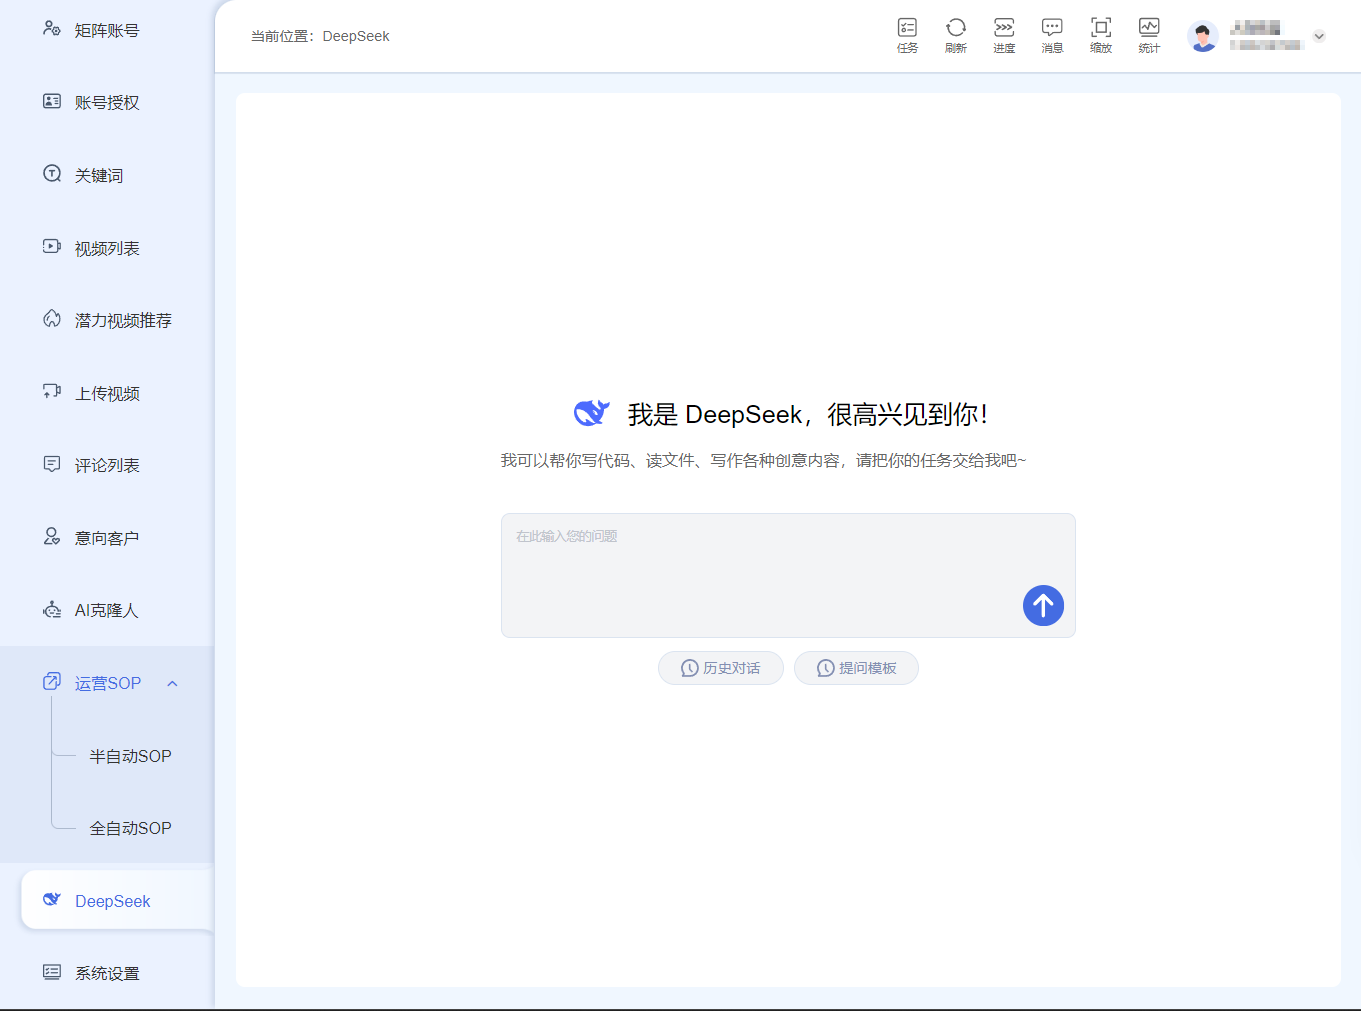Select 全自动SOP submenu item
1361x1011 pixels.
point(130,828)
